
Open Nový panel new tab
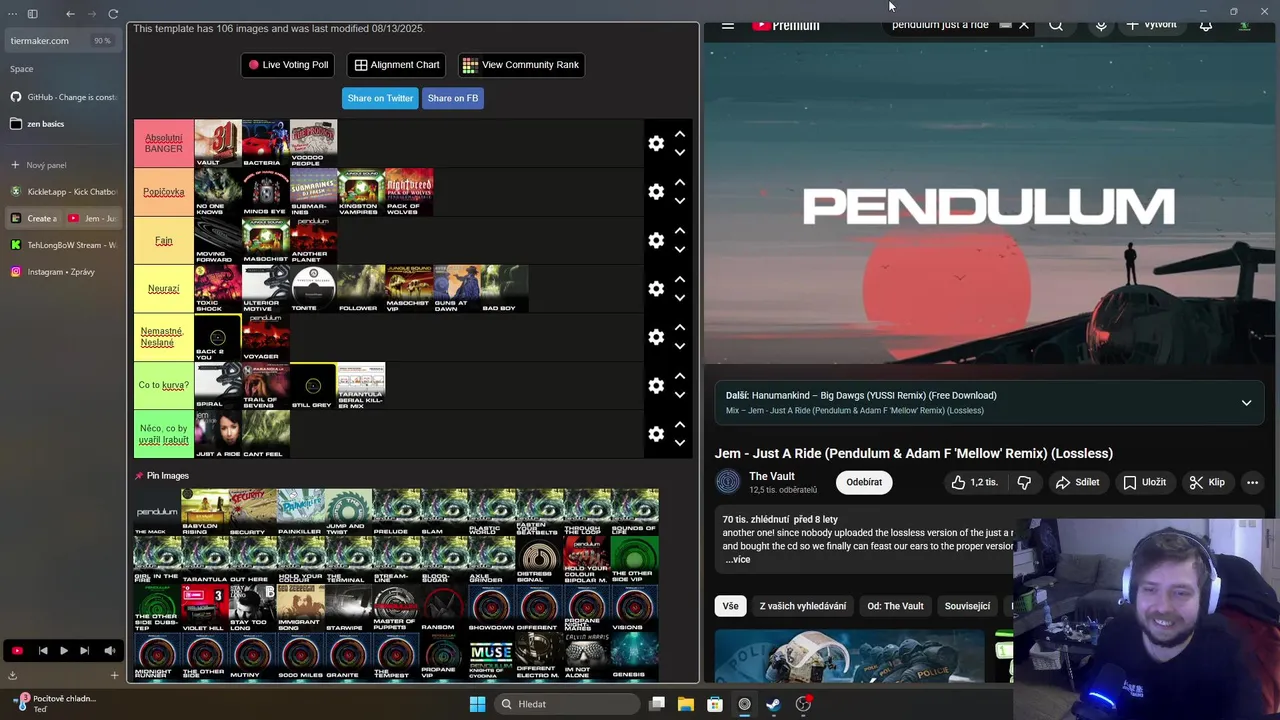63,165
